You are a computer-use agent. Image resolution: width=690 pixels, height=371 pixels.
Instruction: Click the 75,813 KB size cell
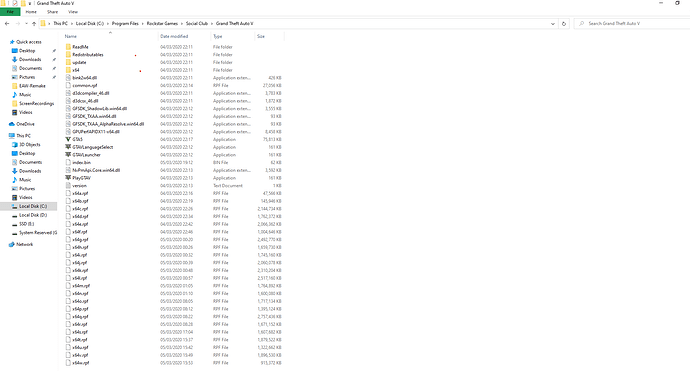[272, 140]
